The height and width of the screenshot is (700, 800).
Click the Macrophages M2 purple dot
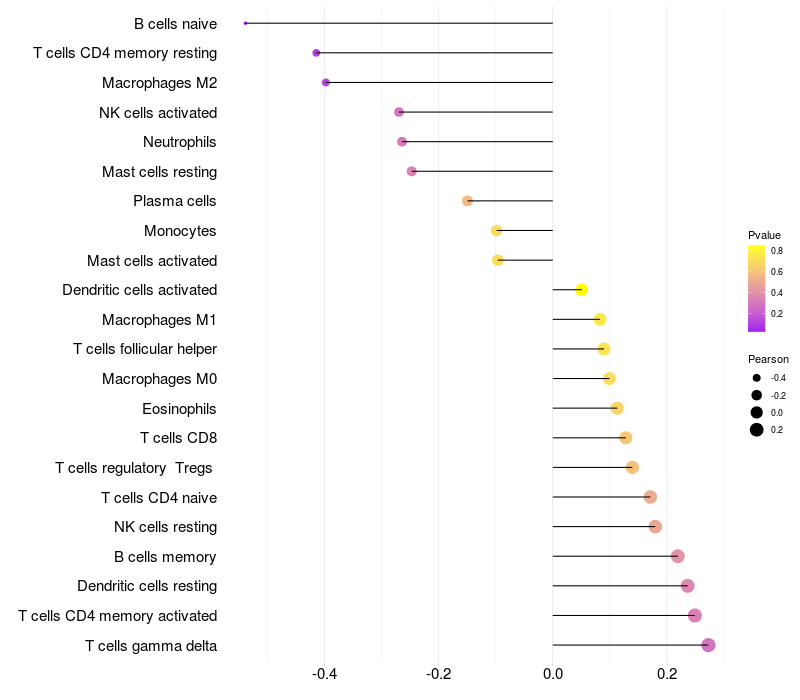coord(326,82)
